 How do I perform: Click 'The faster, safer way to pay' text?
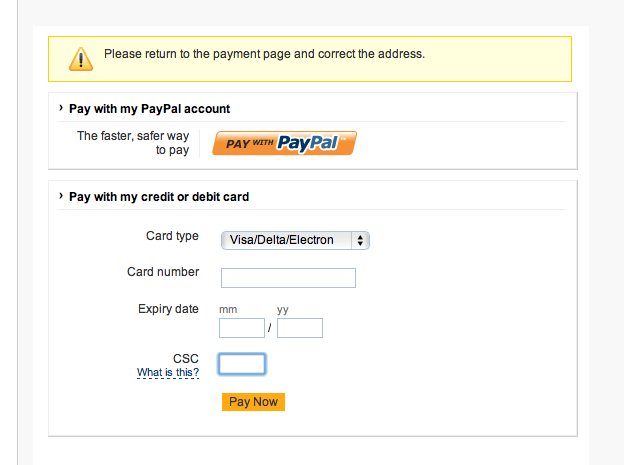point(133,143)
